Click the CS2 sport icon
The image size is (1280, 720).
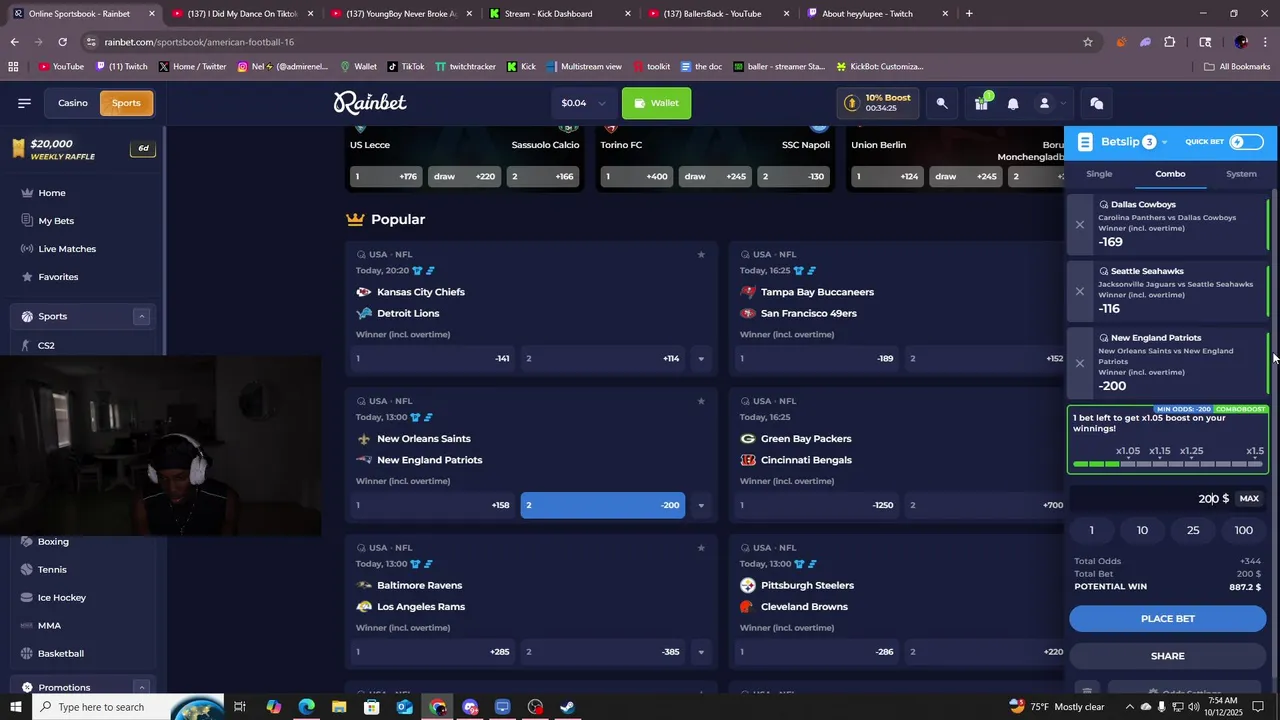click(27, 345)
